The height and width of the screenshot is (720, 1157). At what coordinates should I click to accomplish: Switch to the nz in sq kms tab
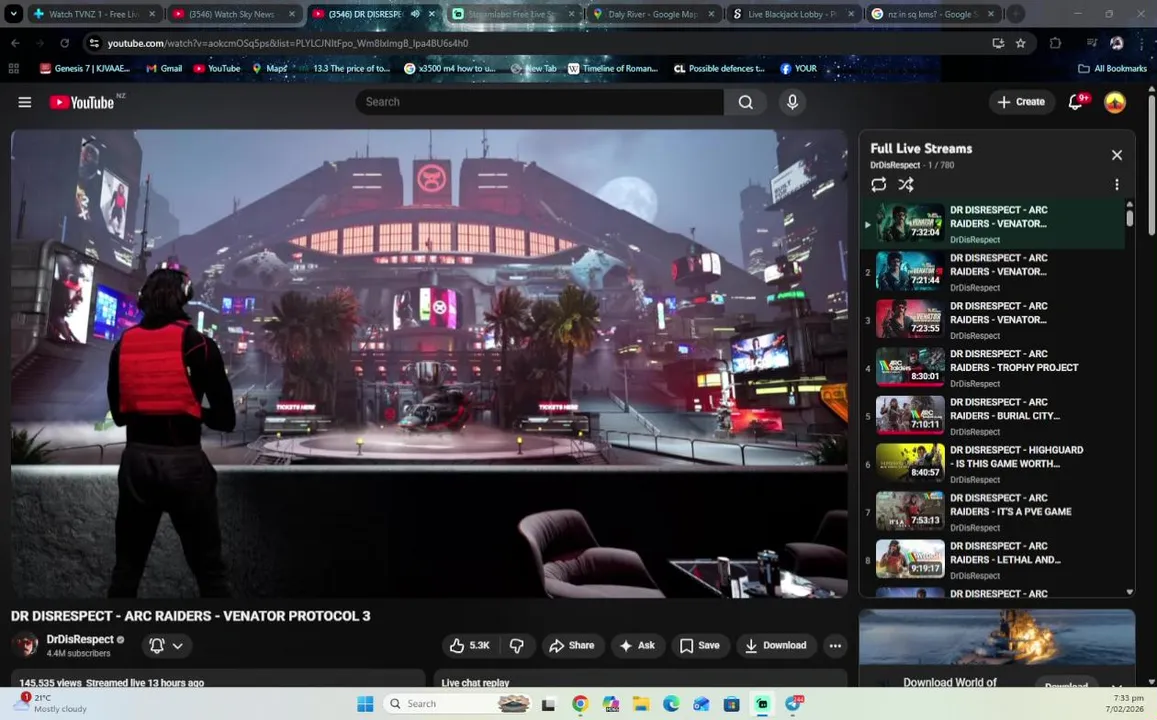coord(932,14)
